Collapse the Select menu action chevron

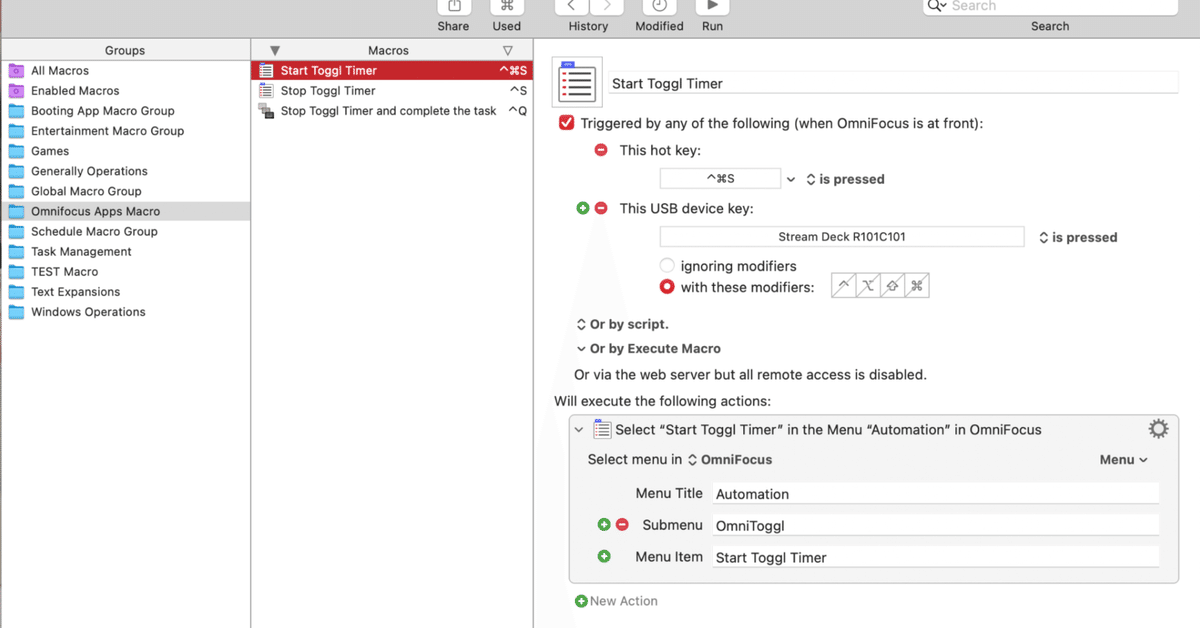point(579,430)
